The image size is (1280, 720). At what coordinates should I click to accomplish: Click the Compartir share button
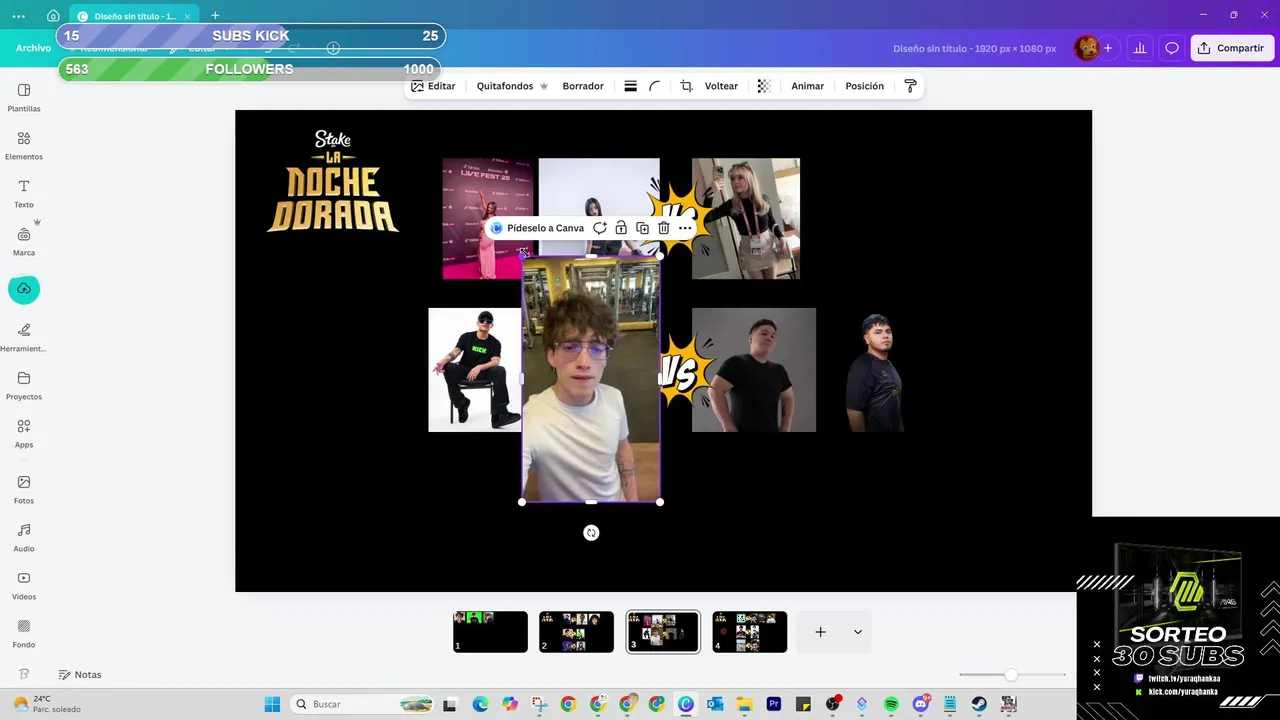pos(1232,48)
